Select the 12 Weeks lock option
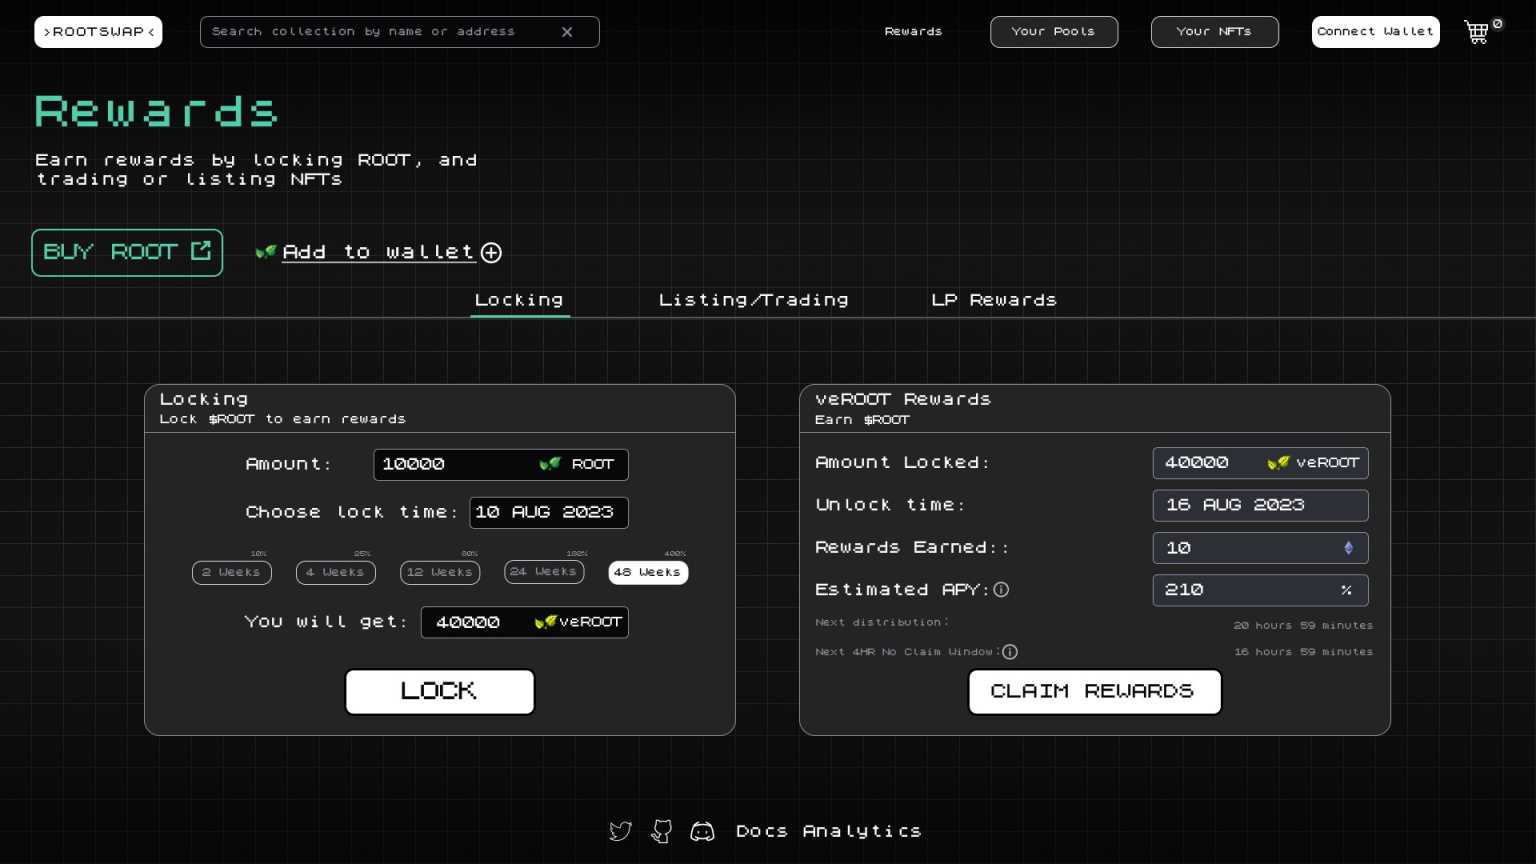Image resolution: width=1536 pixels, height=864 pixels. click(439, 572)
